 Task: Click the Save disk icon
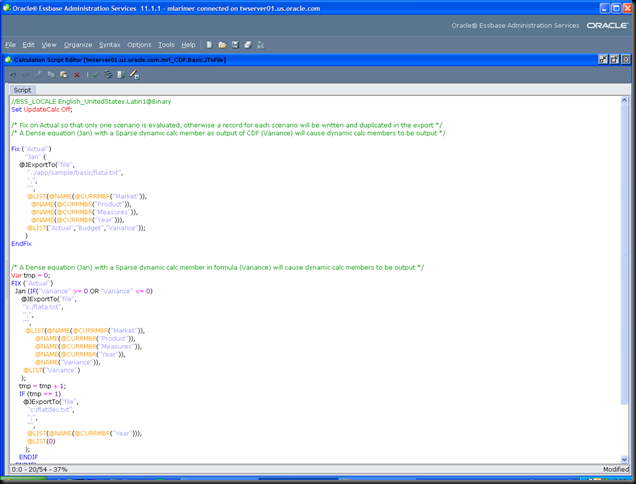click(x=235, y=45)
